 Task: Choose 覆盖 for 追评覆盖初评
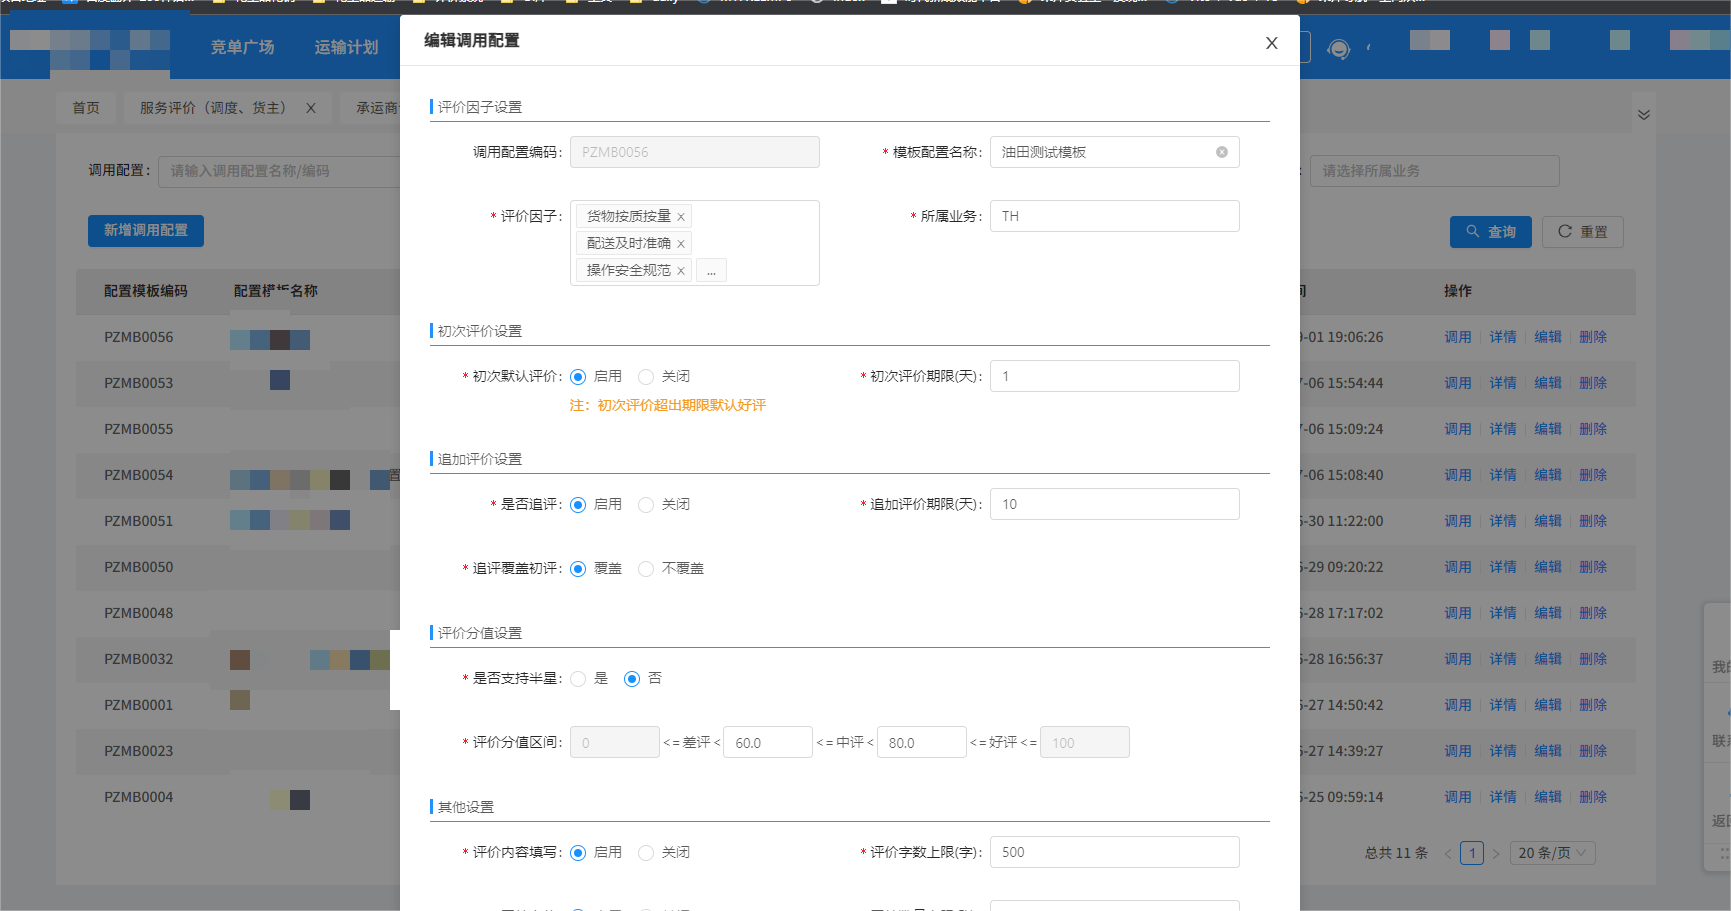pos(578,569)
